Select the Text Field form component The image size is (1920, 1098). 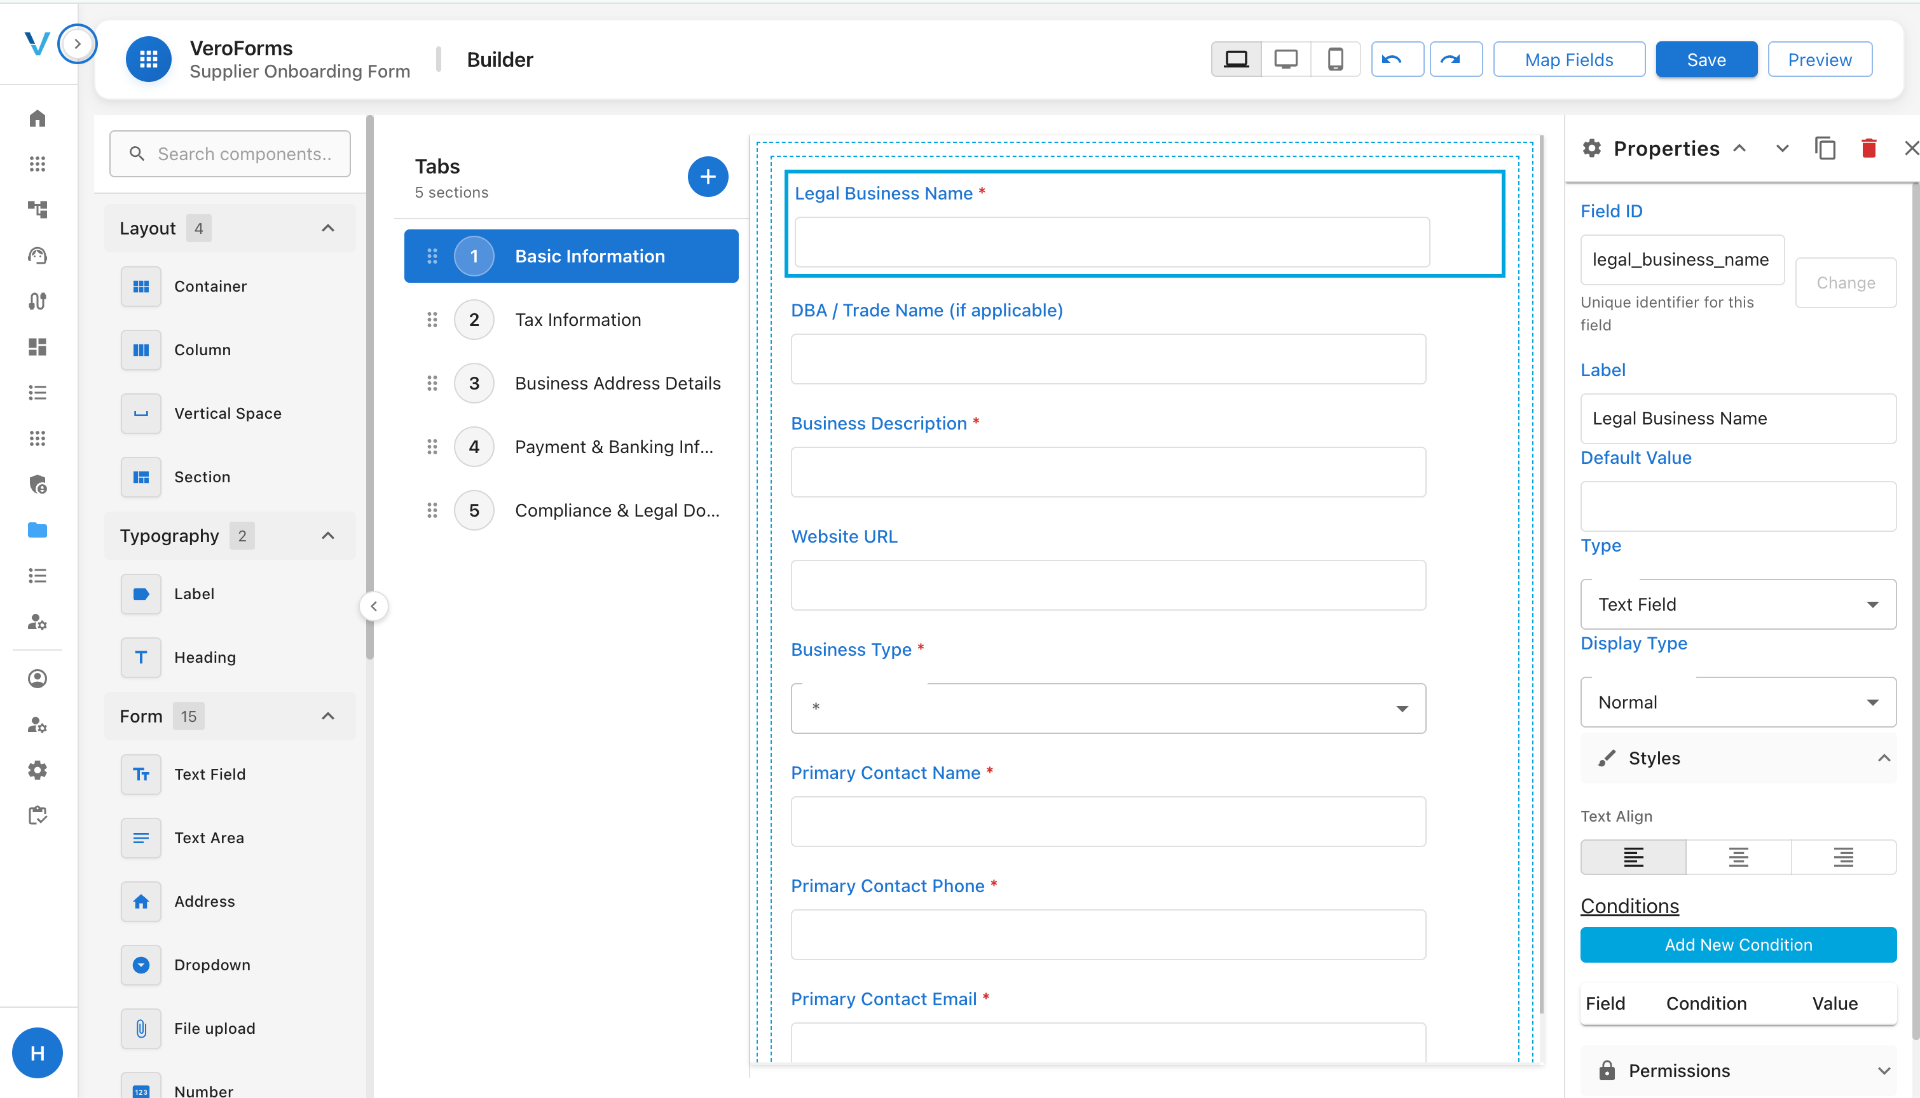click(x=230, y=774)
